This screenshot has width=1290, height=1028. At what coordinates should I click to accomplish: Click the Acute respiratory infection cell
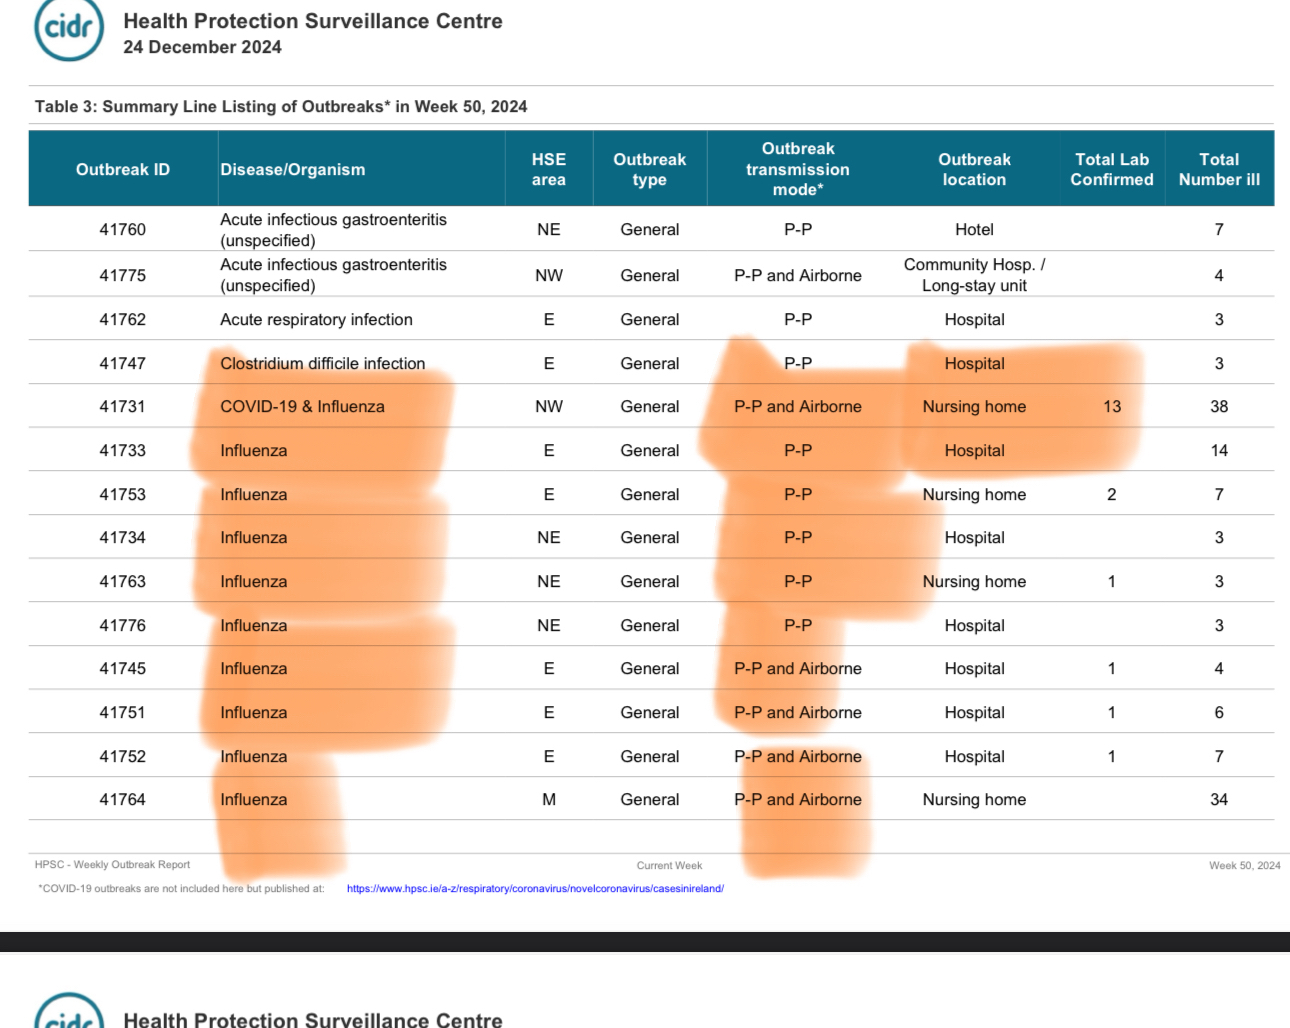pos(316,319)
